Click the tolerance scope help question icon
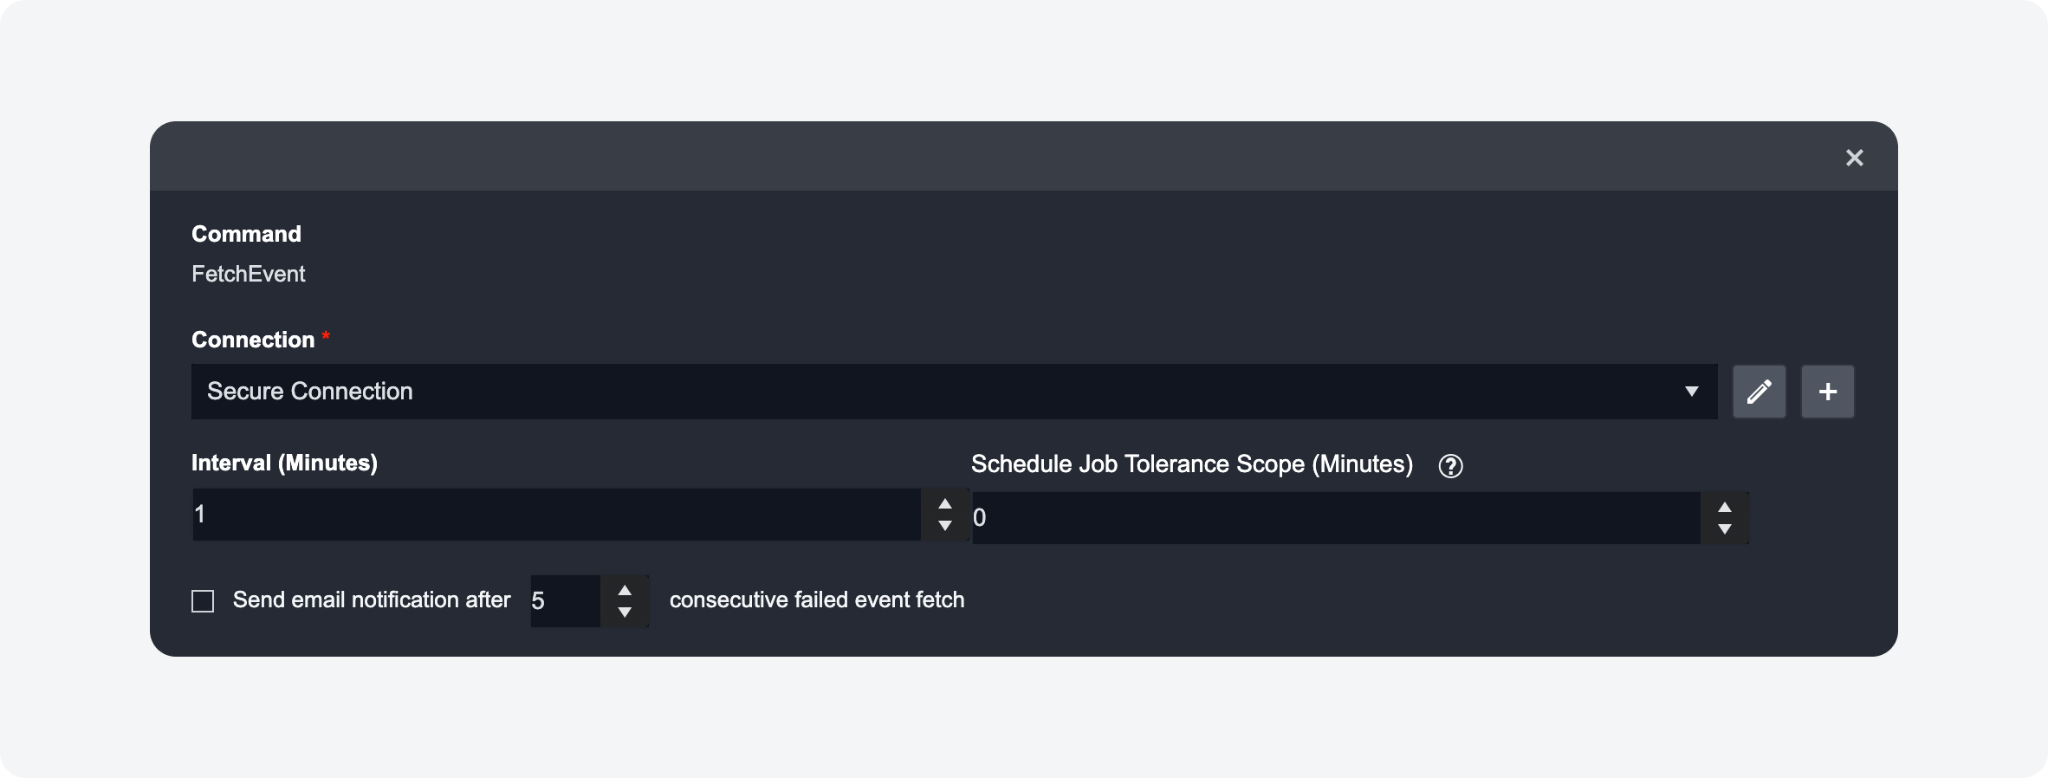2048x778 pixels. [x=1450, y=466]
